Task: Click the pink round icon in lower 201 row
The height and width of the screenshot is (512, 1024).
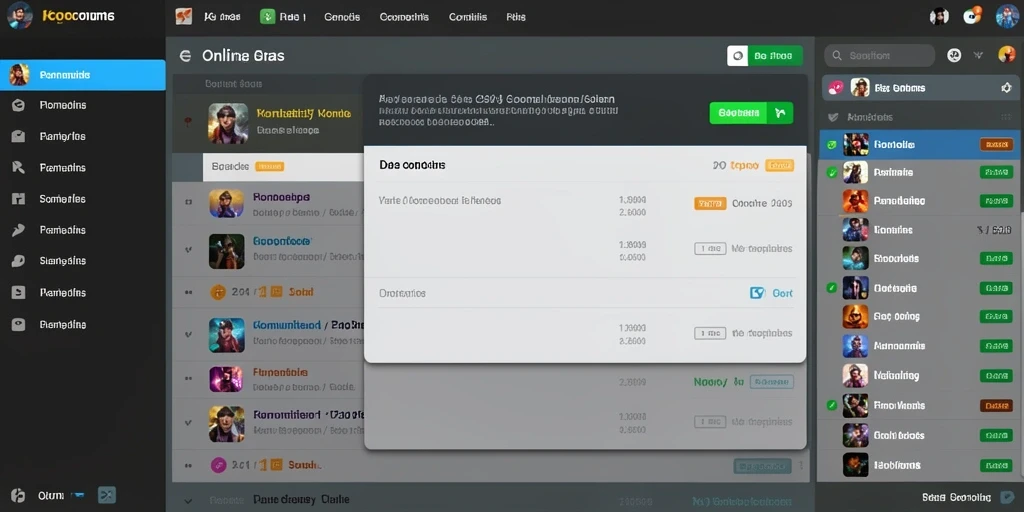Action: [218, 465]
